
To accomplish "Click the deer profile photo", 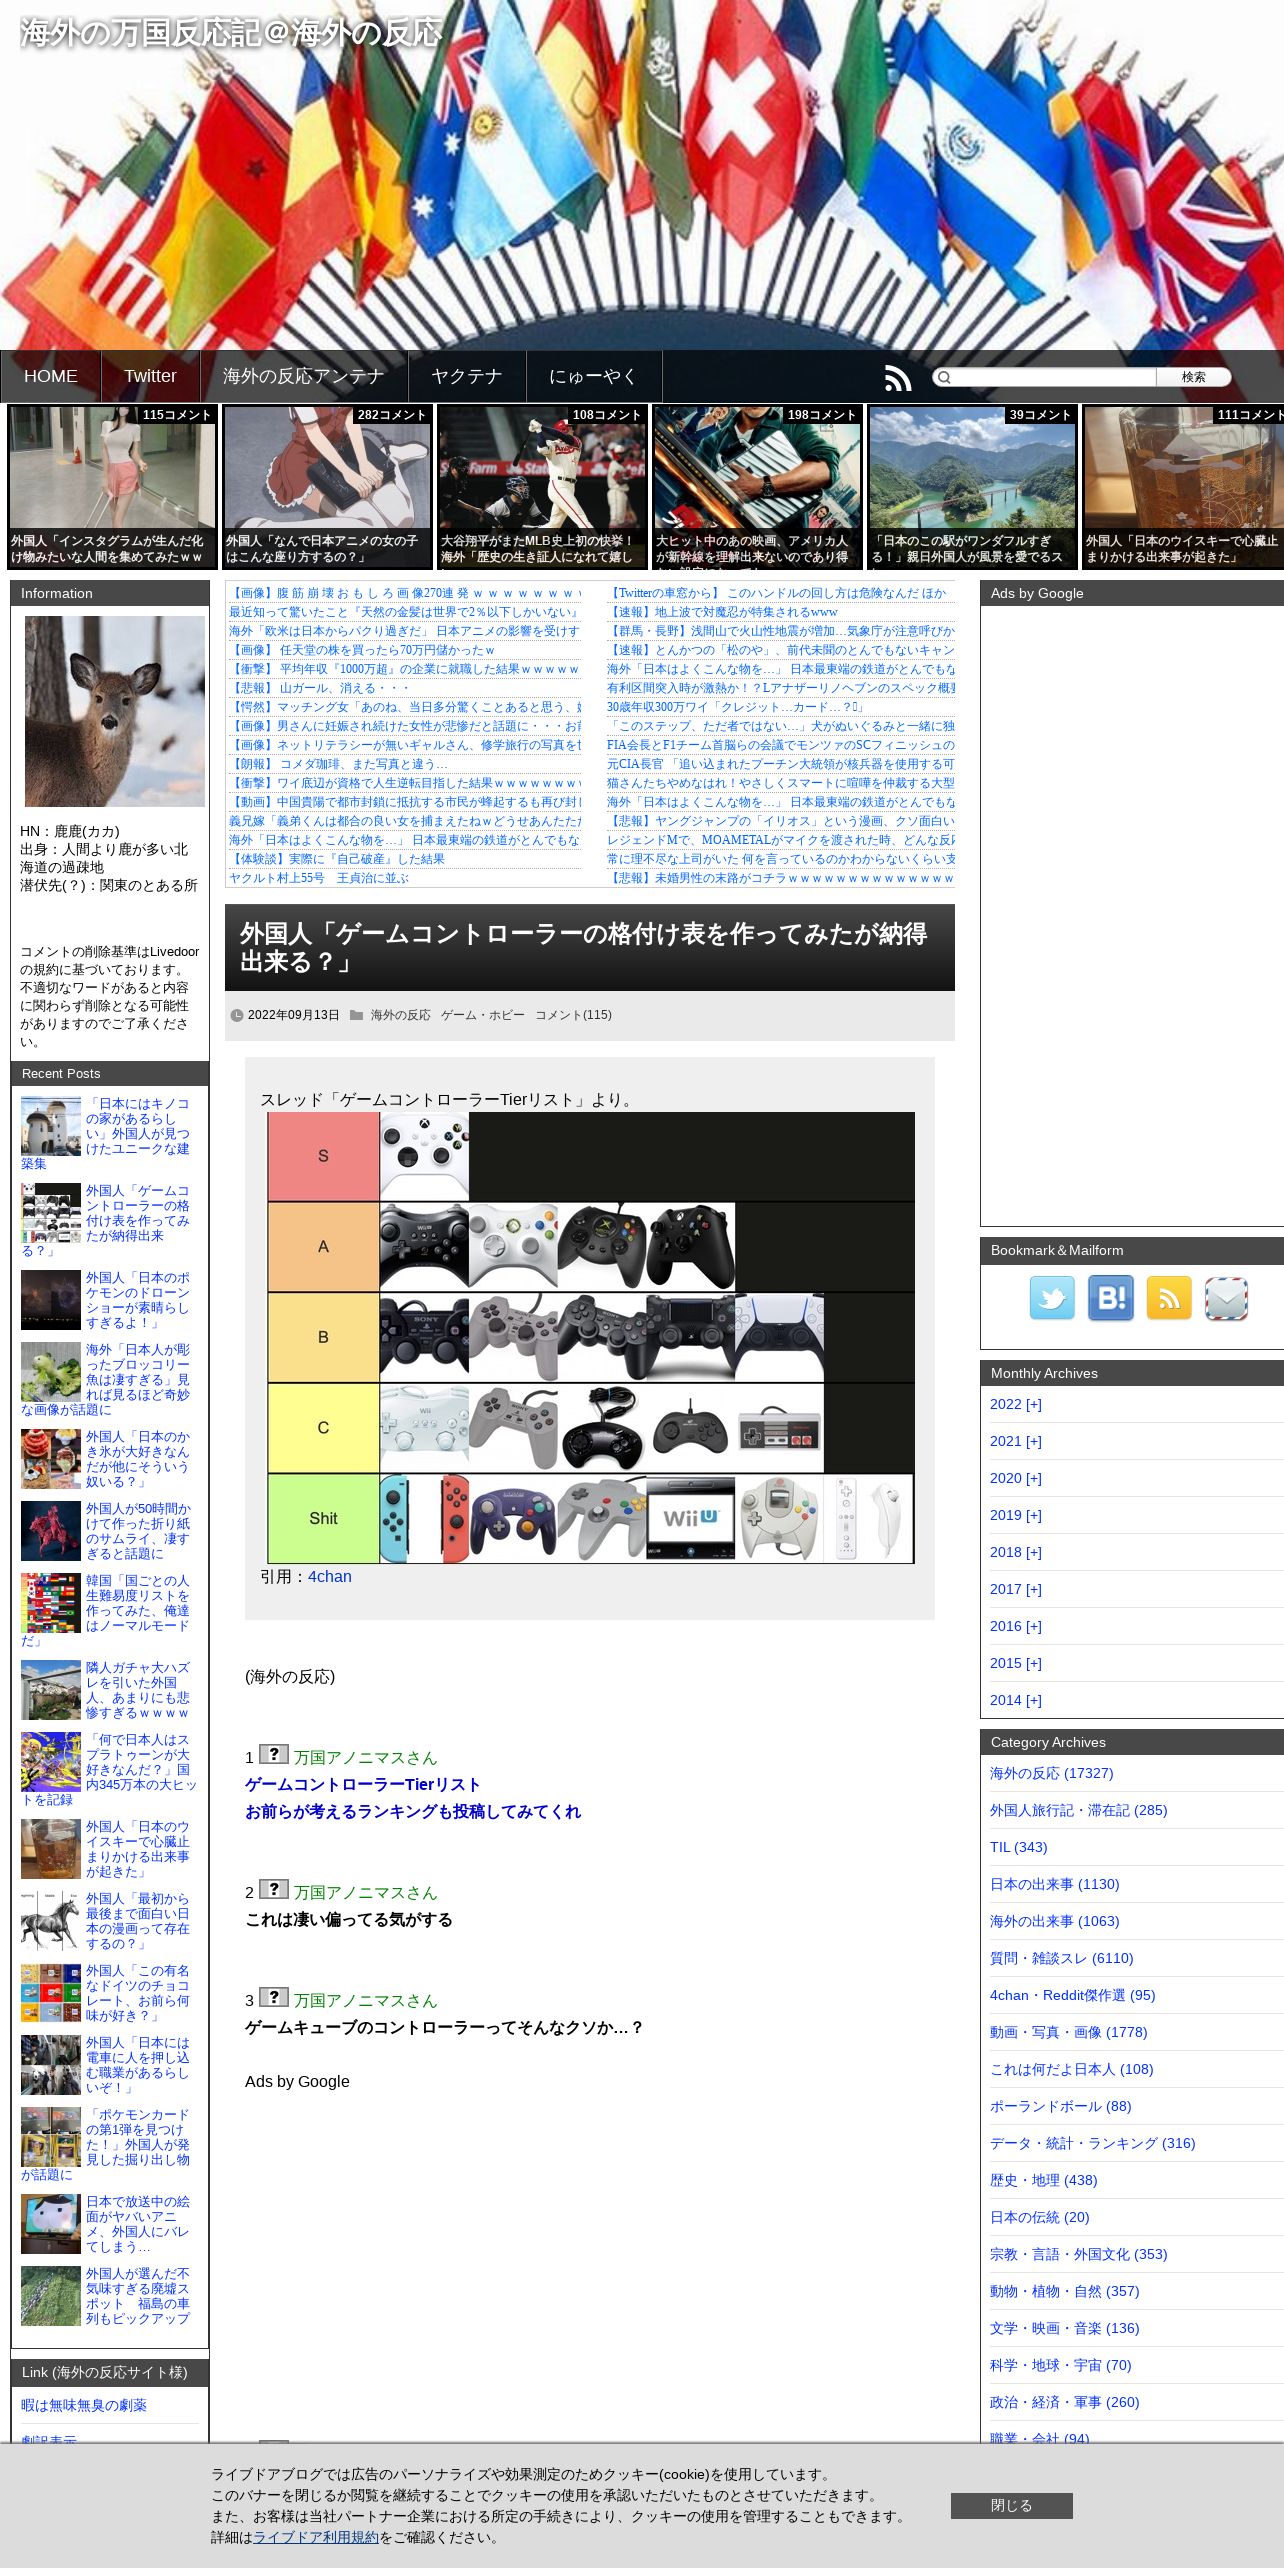I will (x=114, y=711).
